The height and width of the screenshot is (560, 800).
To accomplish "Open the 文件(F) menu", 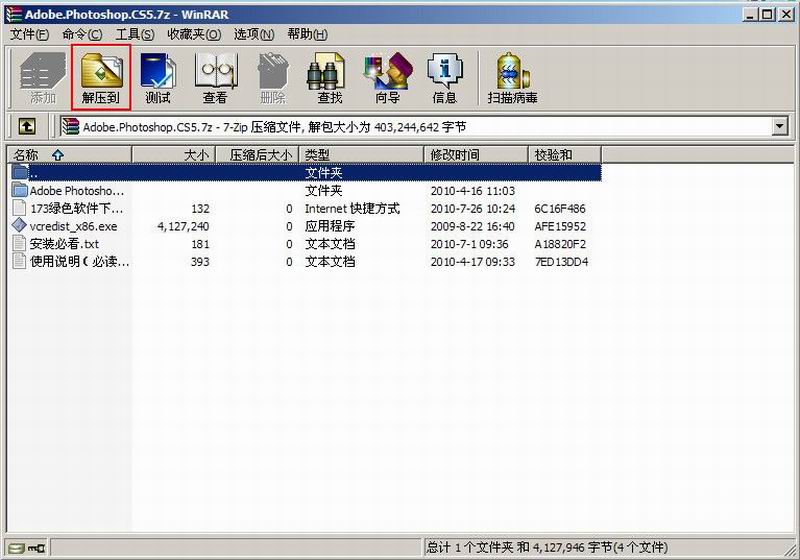I will pyautogui.click(x=30, y=34).
